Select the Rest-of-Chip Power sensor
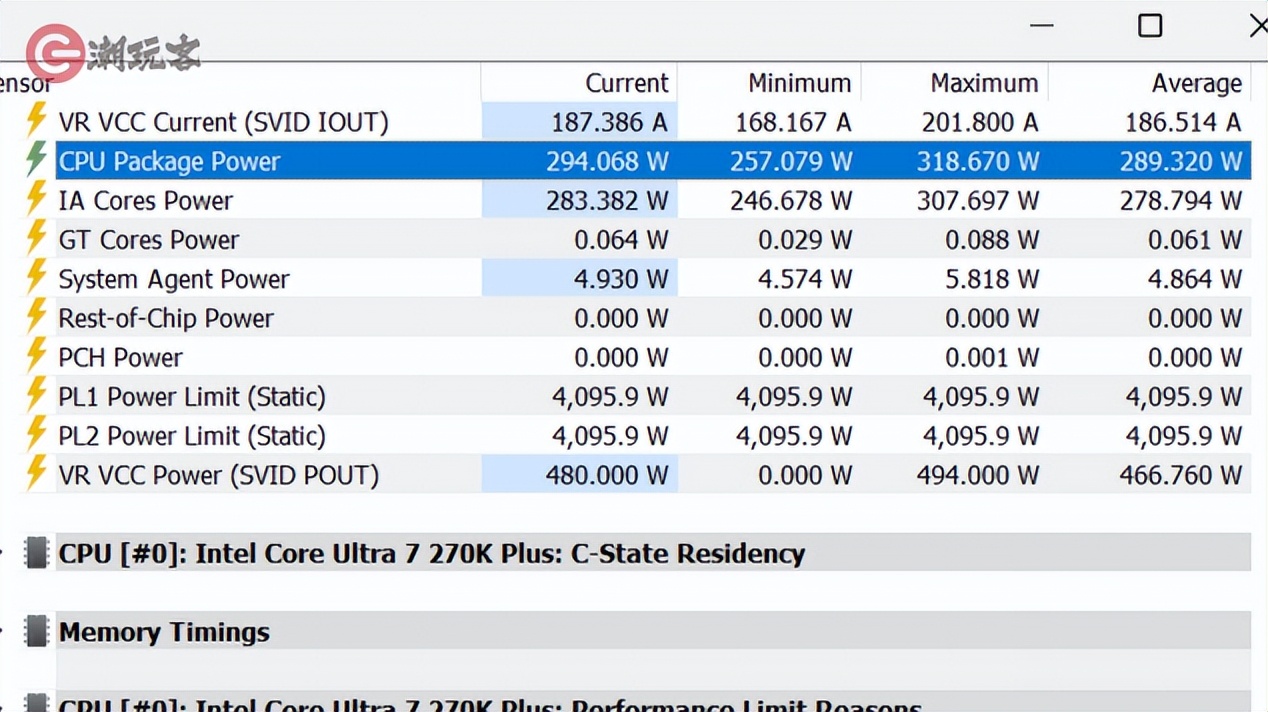 165,318
